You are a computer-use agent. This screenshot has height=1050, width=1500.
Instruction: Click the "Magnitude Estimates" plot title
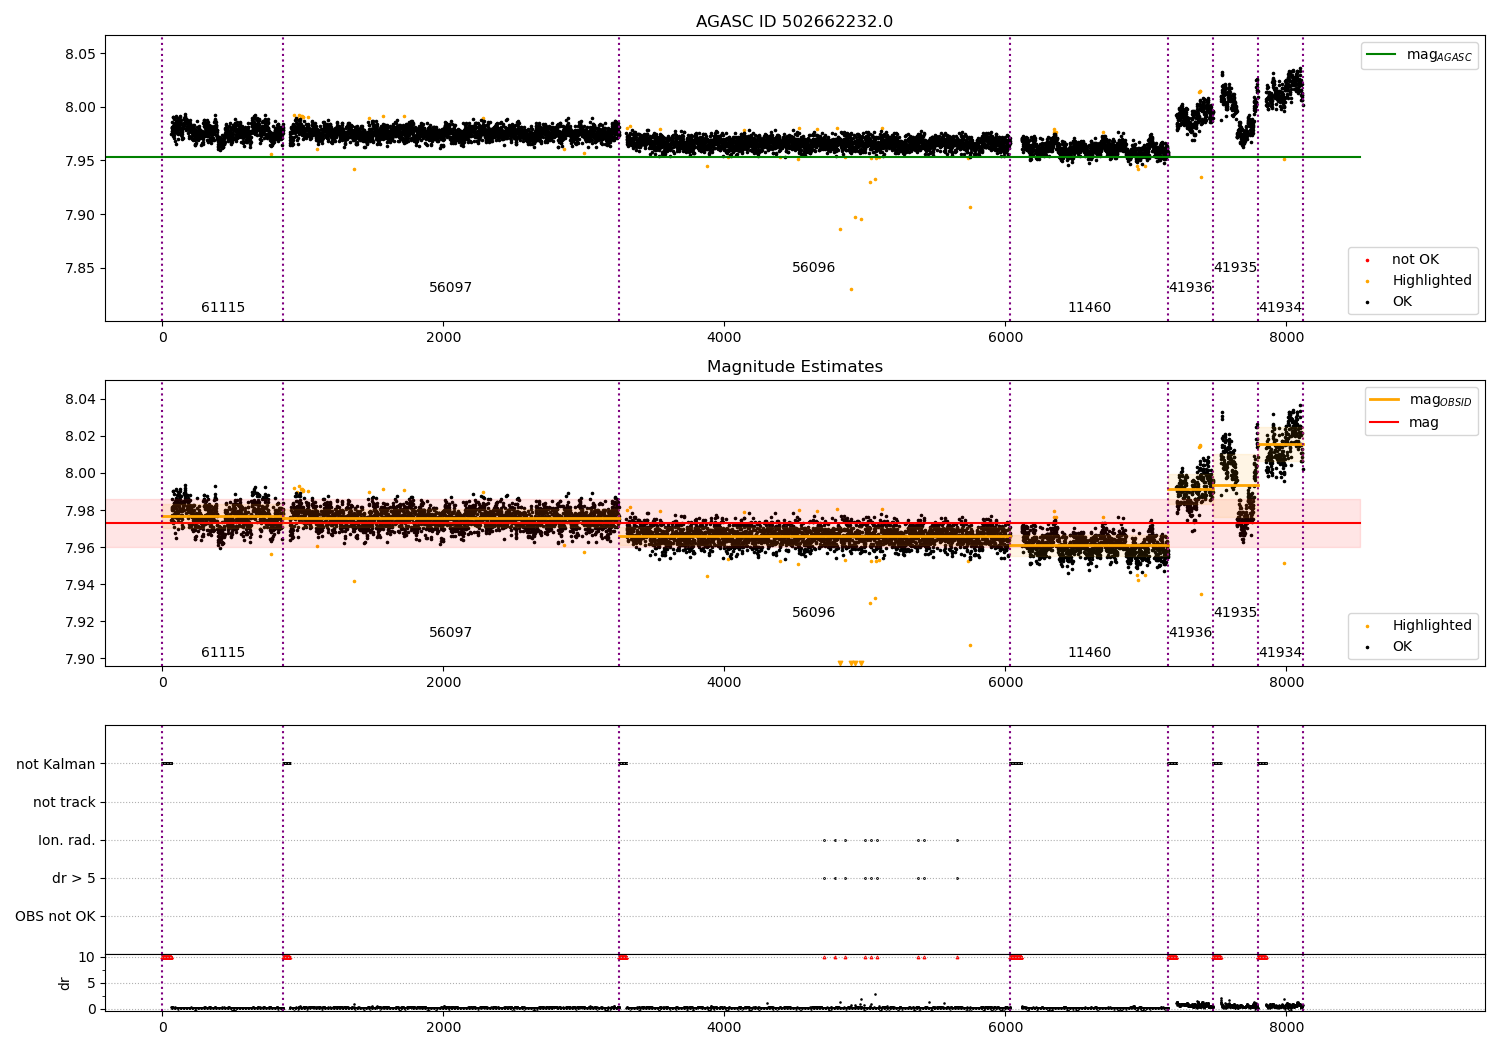pyautogui.click(x=794, y=367)
